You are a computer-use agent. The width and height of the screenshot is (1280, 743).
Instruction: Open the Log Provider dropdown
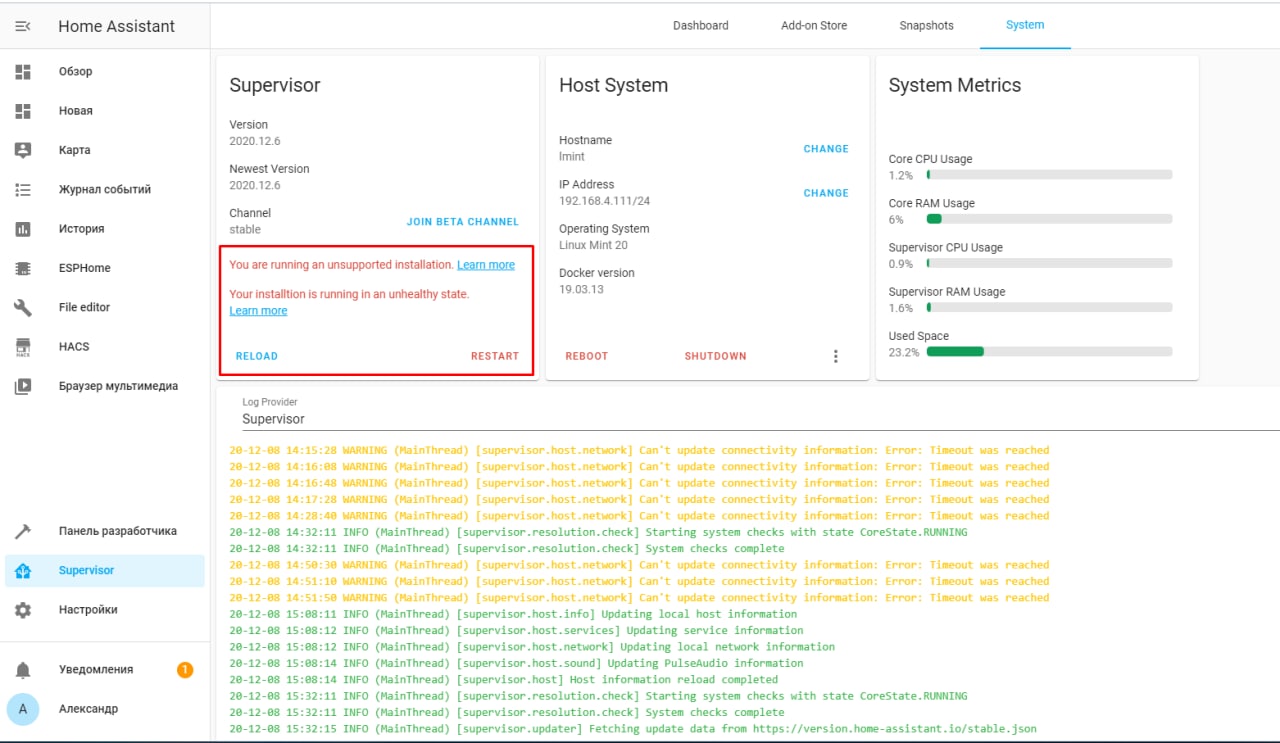(760, 412)
